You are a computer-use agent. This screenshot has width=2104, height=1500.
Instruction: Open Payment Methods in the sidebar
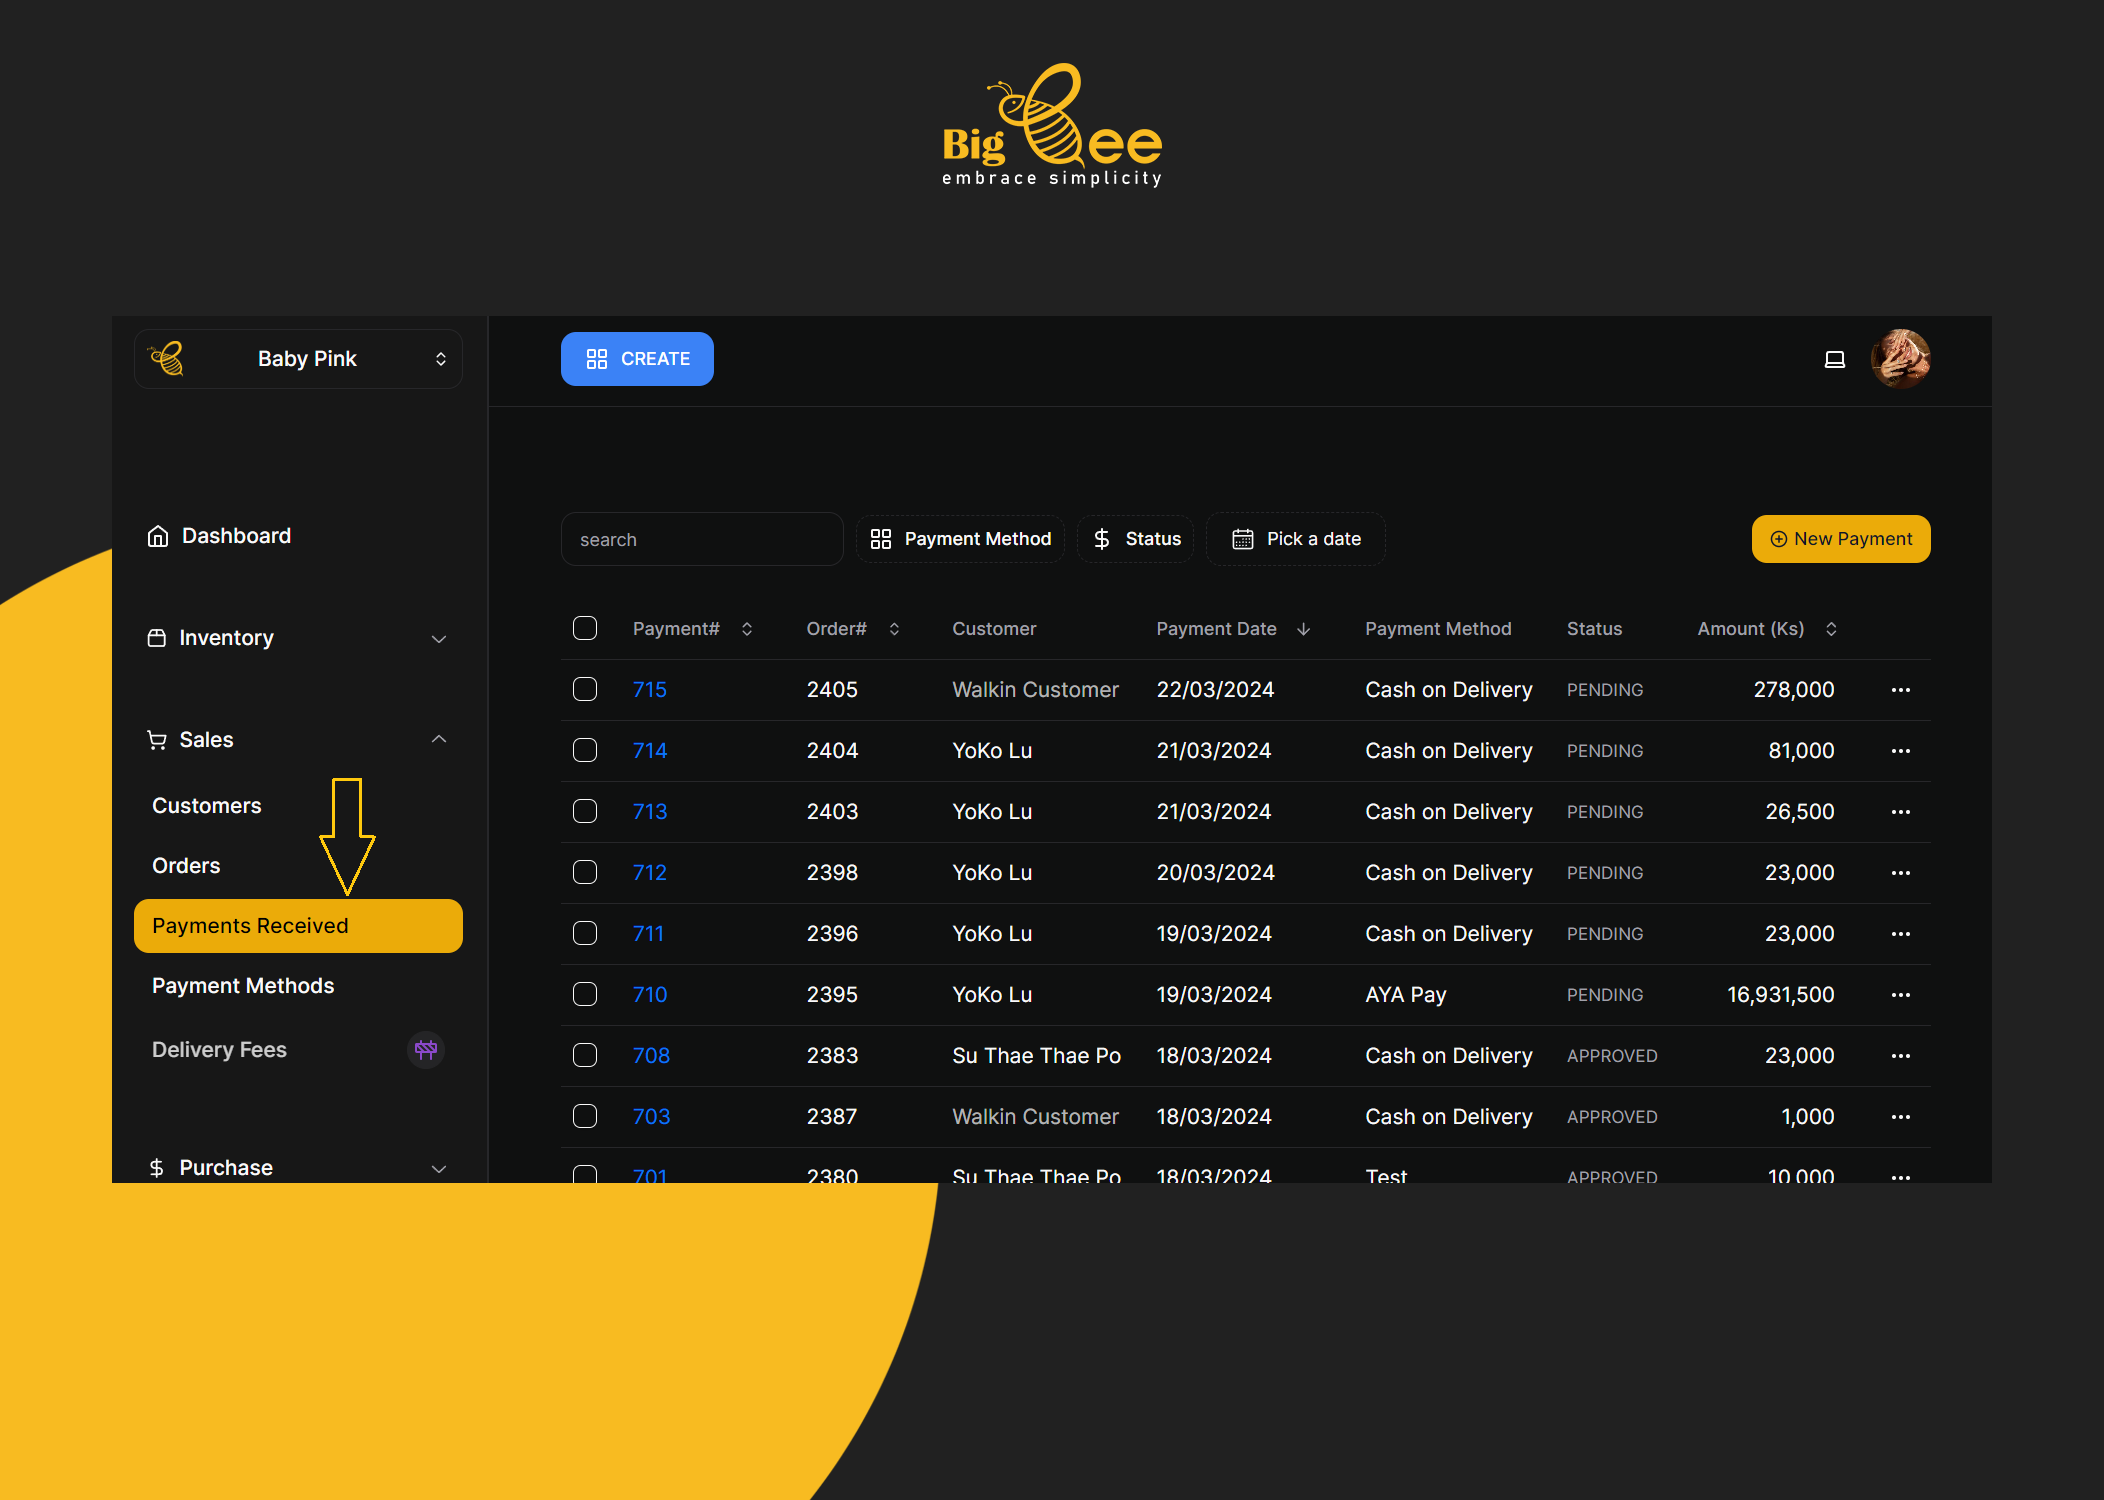(x=243, y=986)
